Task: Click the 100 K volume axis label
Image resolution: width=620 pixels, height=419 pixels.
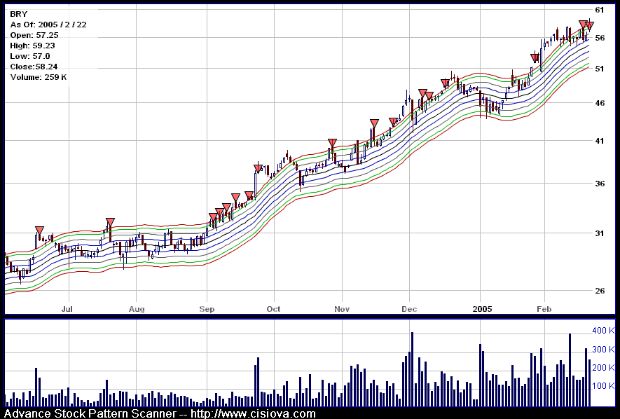Action: tap(603, 386)
